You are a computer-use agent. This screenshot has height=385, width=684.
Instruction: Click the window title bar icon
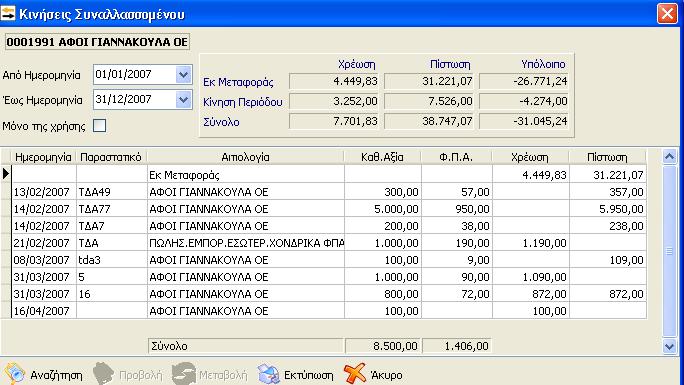click(x=8, y=13)
